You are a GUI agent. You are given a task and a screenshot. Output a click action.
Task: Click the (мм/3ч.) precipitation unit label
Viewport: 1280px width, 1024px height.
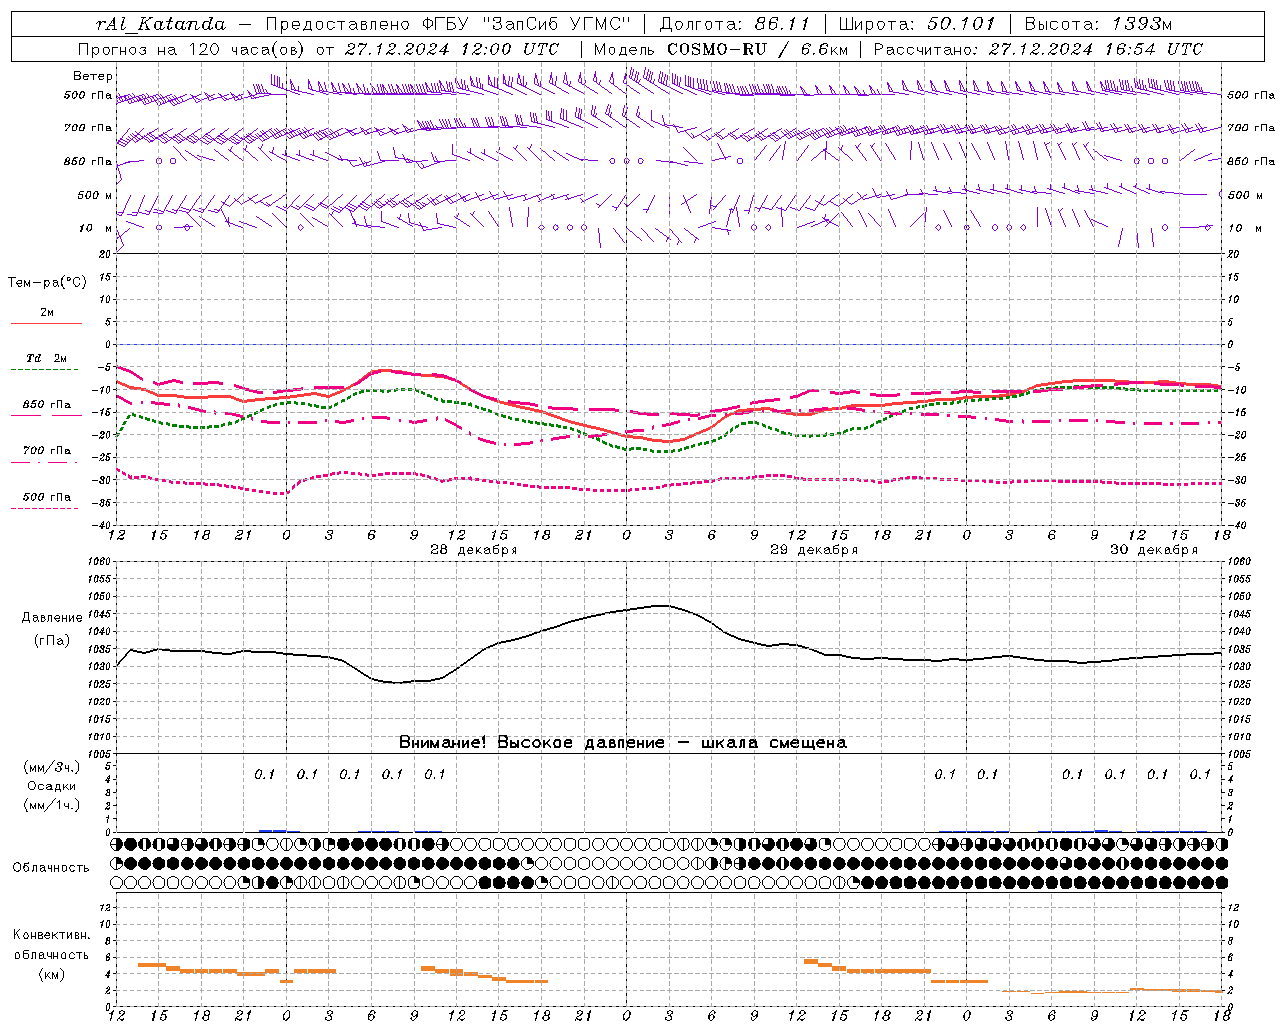tap(52, 767)
